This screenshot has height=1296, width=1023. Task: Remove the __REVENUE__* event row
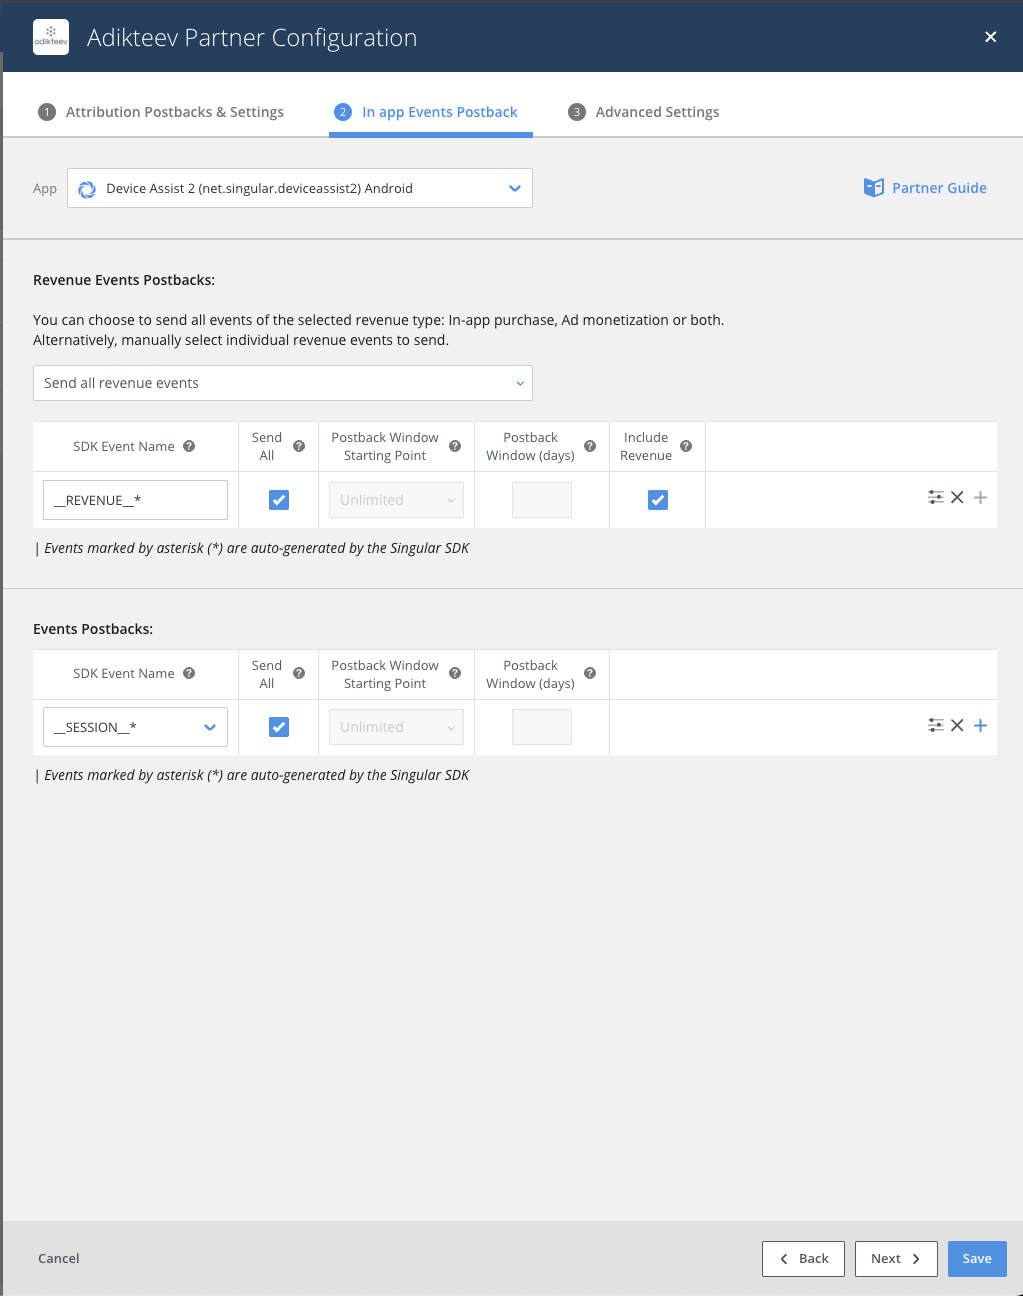pyautogui.click(x=957, y=496)
